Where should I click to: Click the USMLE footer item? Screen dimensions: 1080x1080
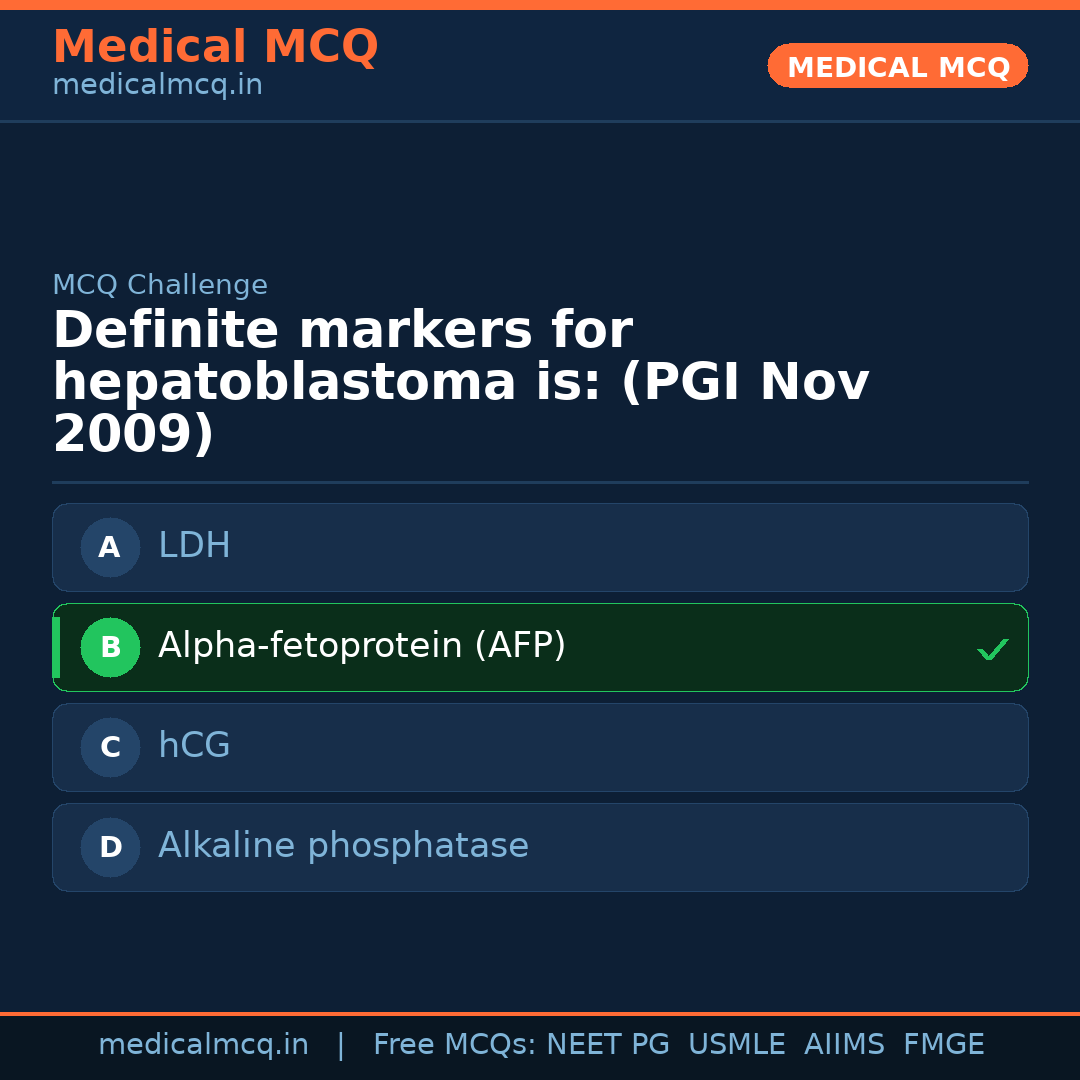click(x=736, y=1045)
